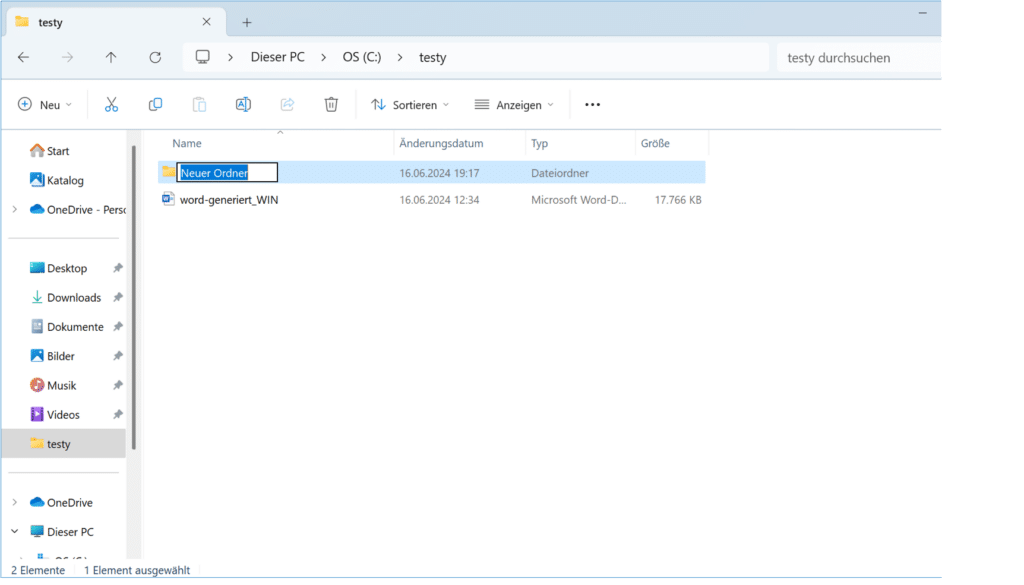Open Bilder in the navigation pane
The image size is (1024, 585).
(x=52, y=356)
